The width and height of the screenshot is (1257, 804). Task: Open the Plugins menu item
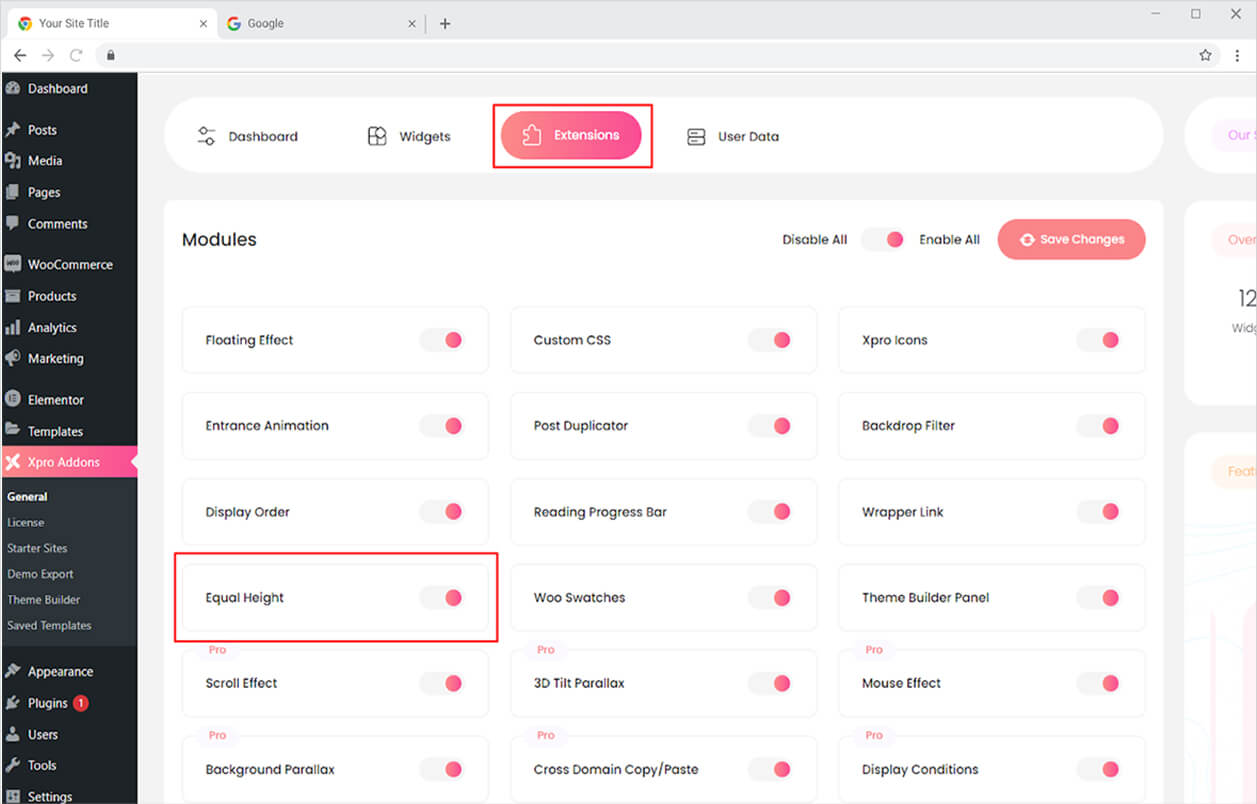click(47, 703)
